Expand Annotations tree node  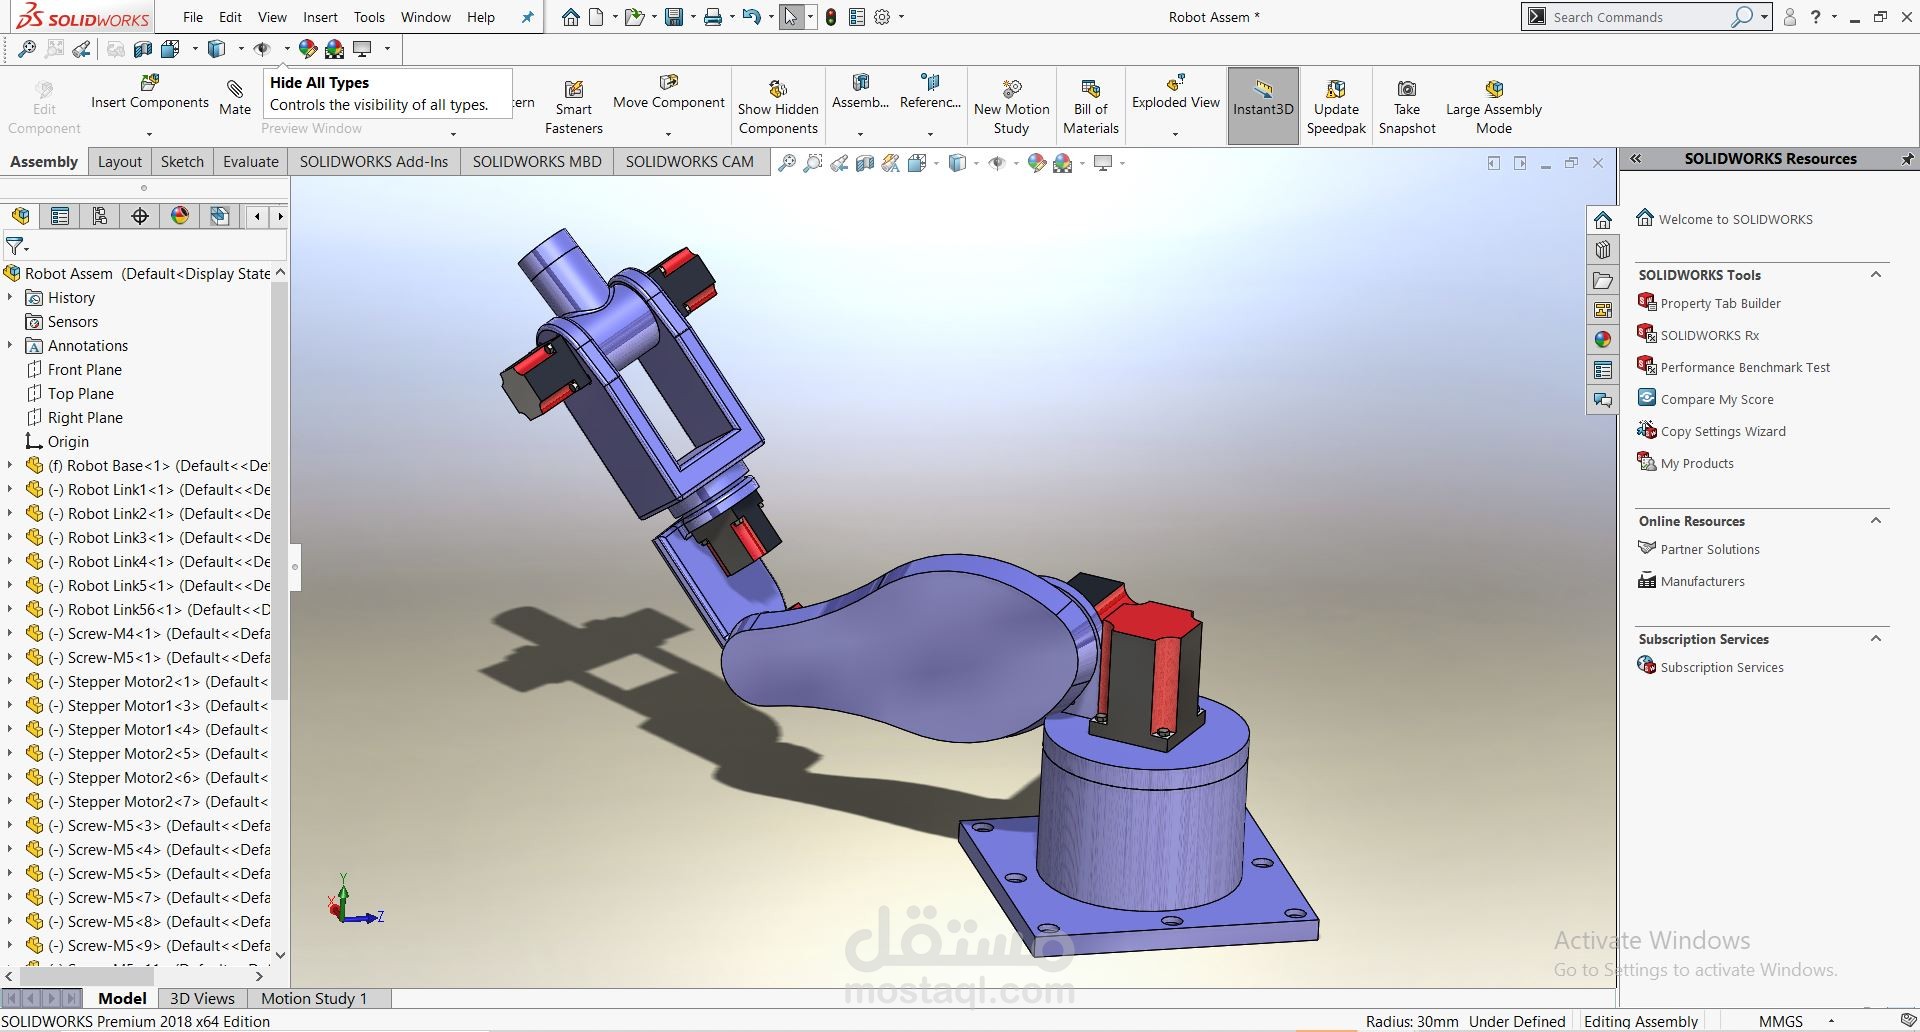point(10,345)
